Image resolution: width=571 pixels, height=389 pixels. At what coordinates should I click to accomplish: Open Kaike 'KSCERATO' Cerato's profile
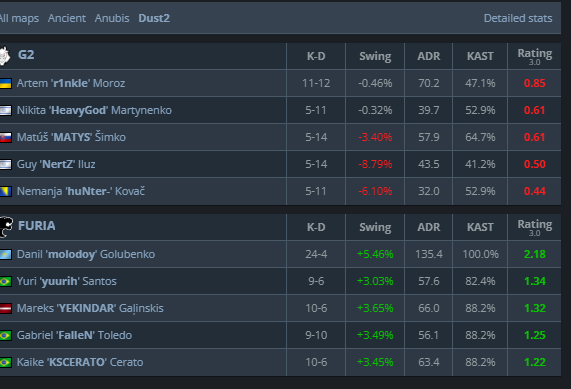pyautogui.click(x=80, y=362)
